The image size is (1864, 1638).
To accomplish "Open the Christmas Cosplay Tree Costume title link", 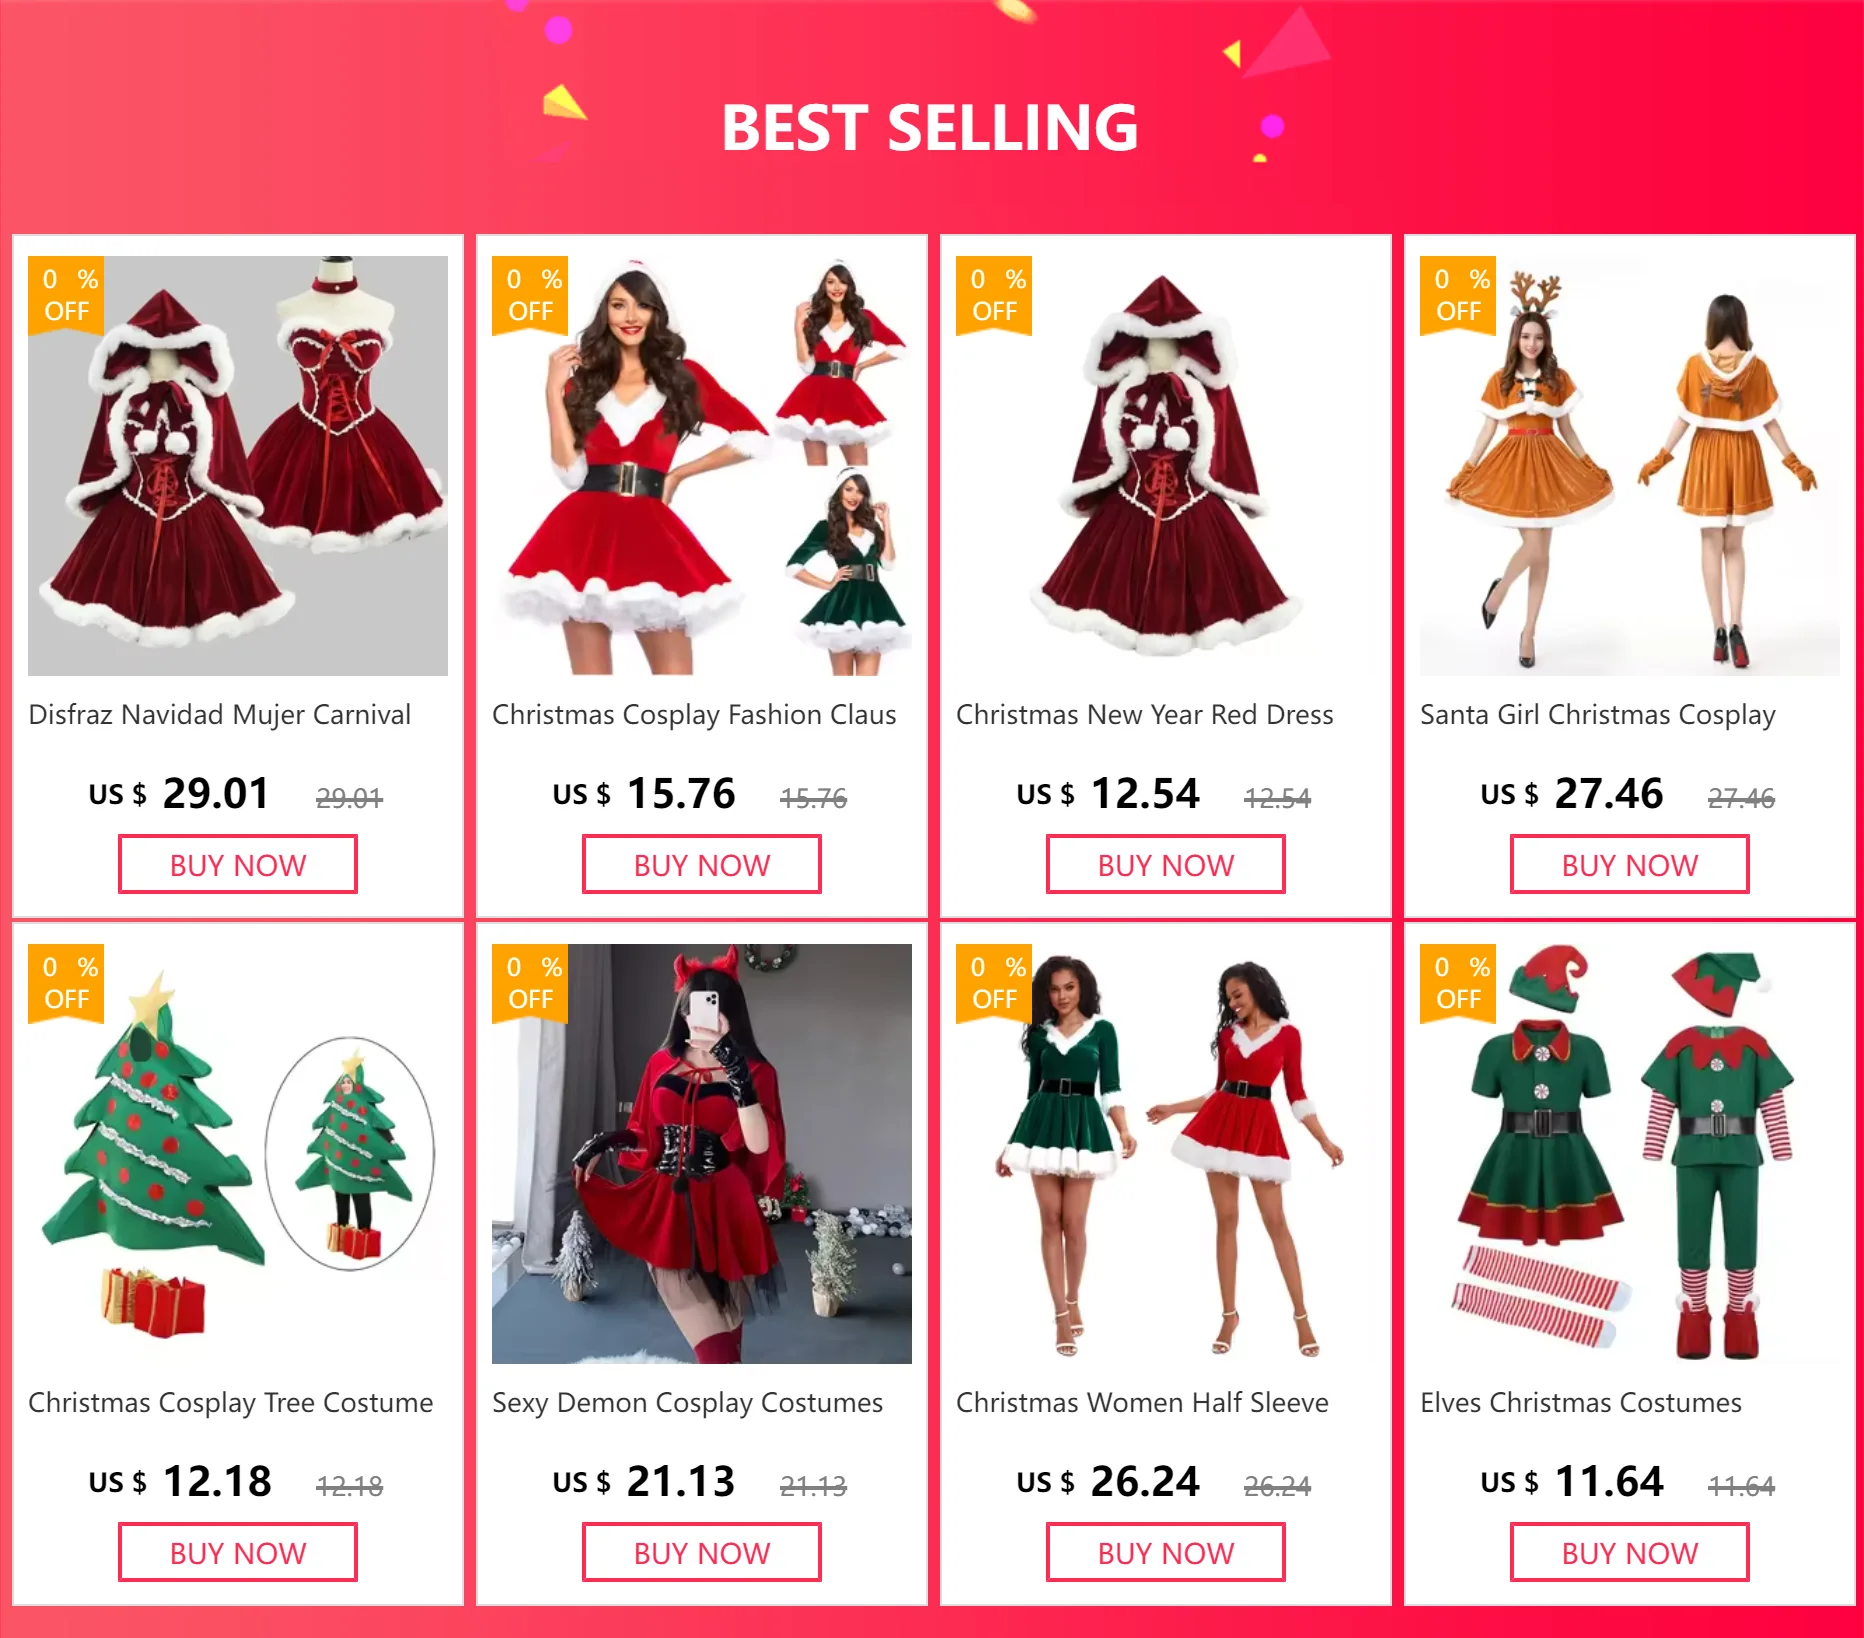I will (230, 1403).
